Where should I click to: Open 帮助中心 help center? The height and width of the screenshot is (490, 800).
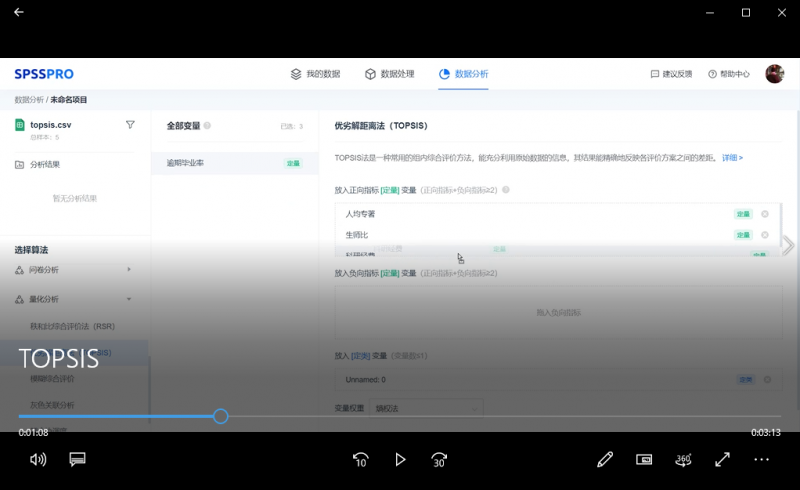(x=729, y=74)
